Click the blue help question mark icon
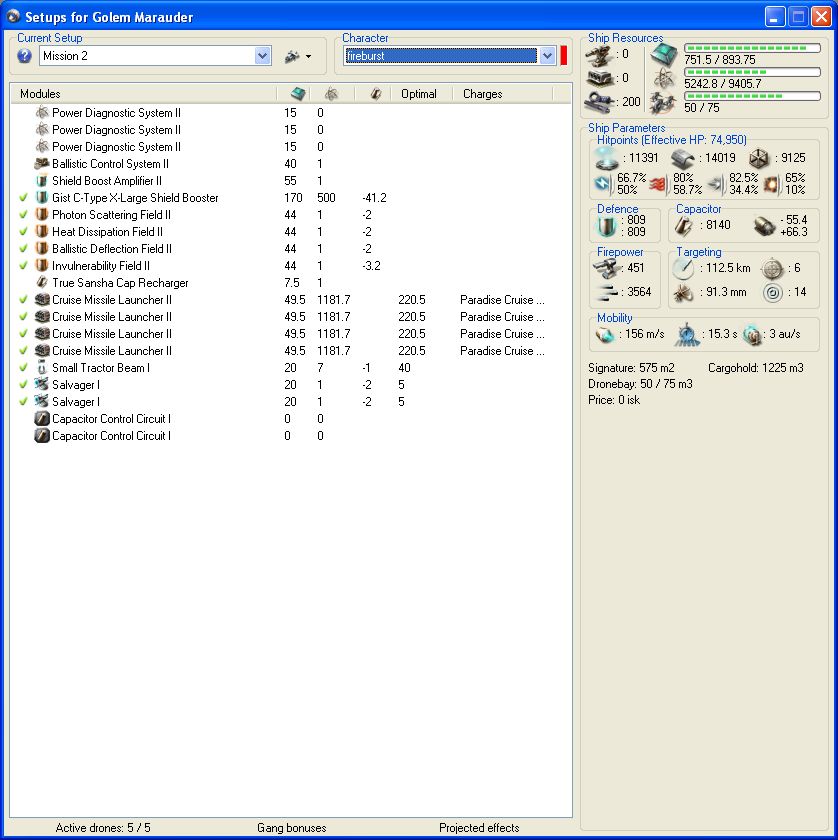This screenshot has width=838, height=840. [x=24, y=56]
